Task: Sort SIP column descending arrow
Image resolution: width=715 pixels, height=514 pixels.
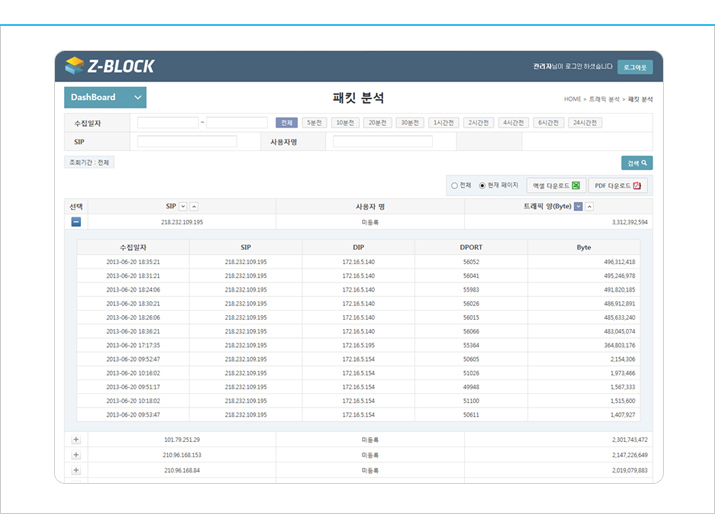Action: 183,207
